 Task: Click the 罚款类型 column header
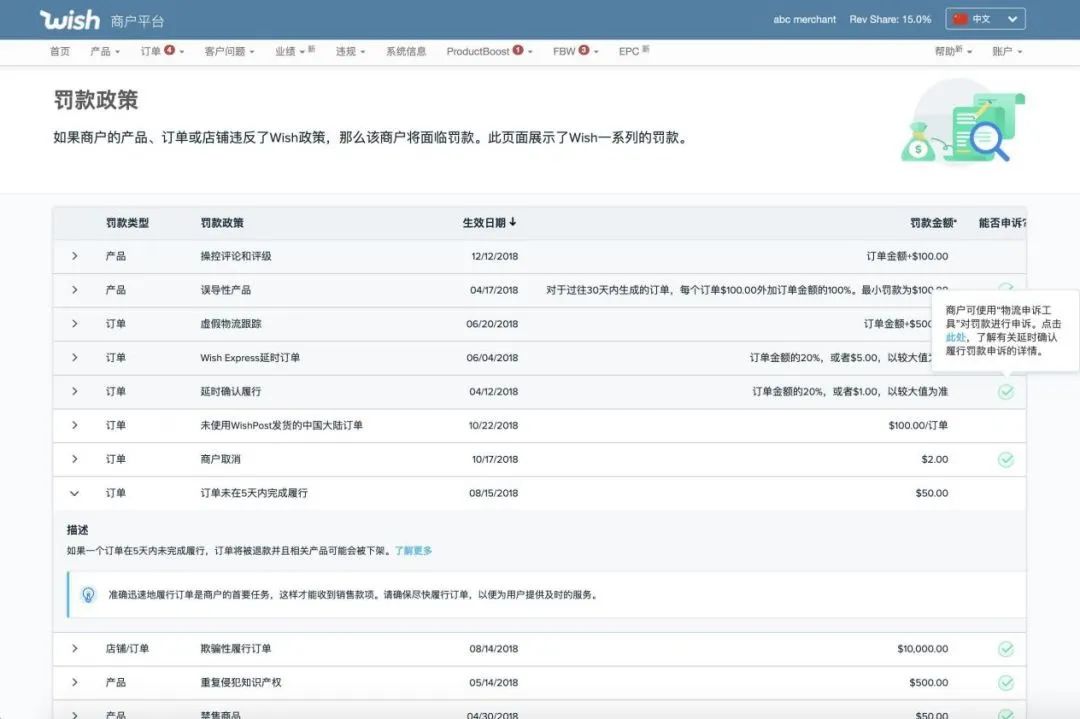pos(127,222)
